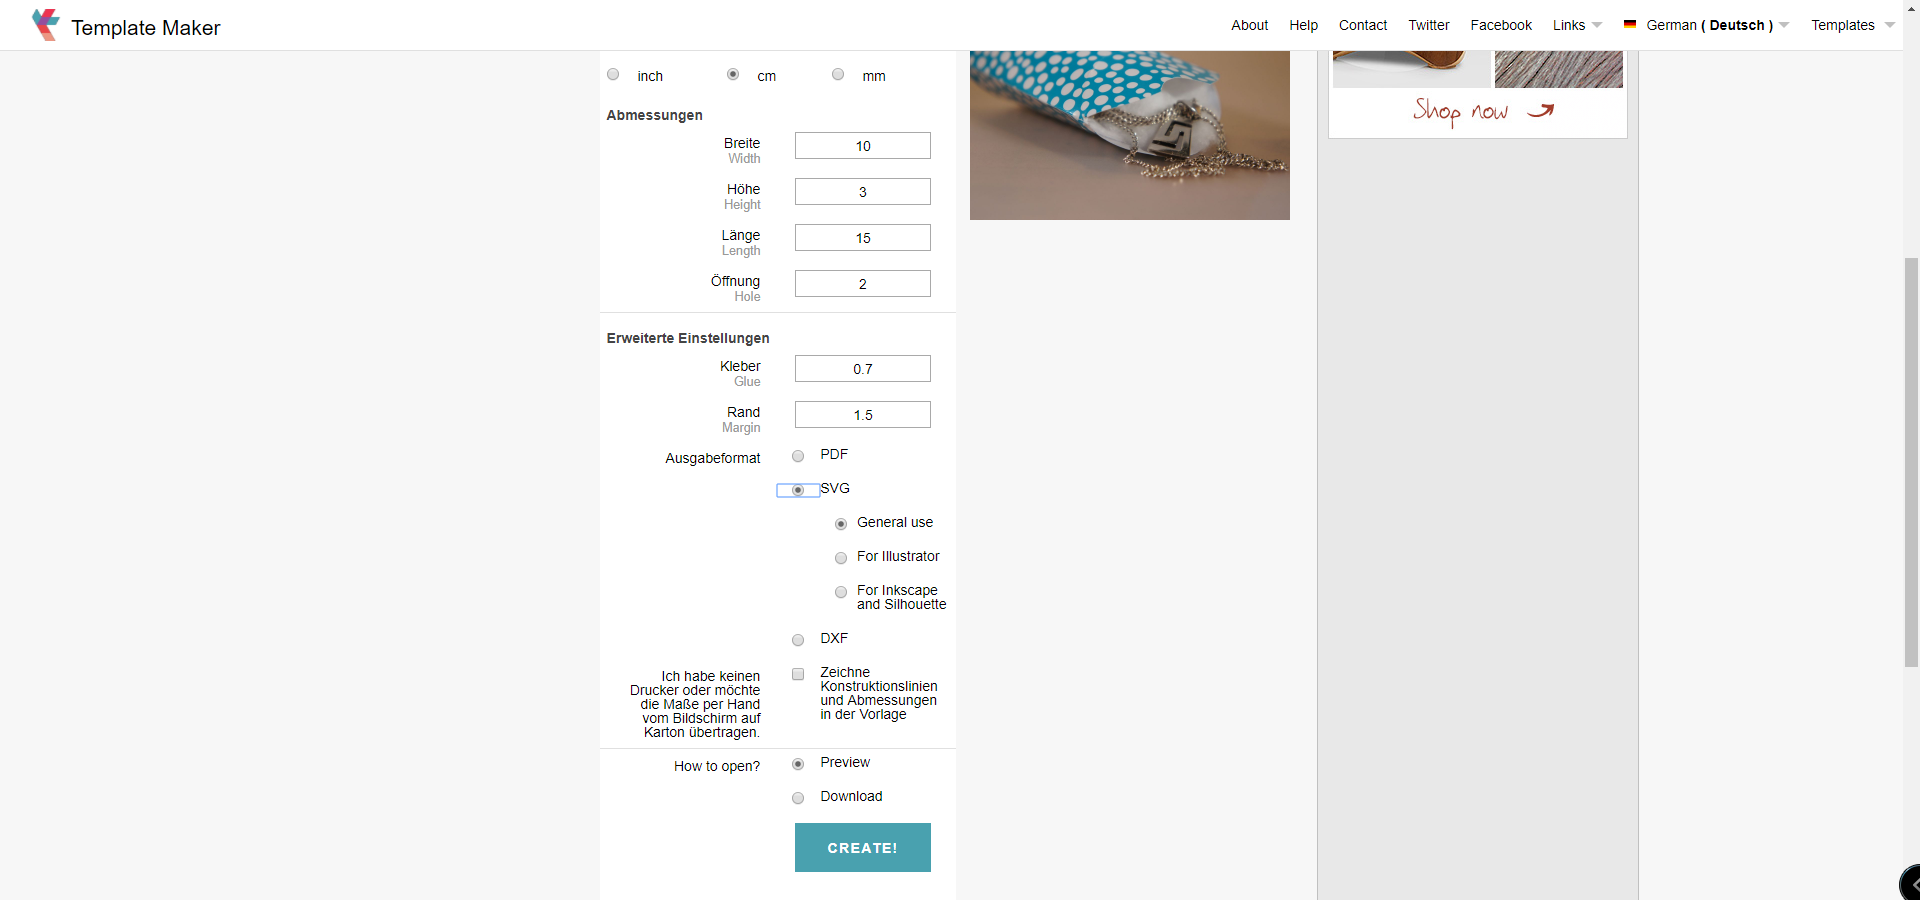Select the Download open option
This screenshot has height=900, width=1920.
pyautogui.click(x=798, y=798)
